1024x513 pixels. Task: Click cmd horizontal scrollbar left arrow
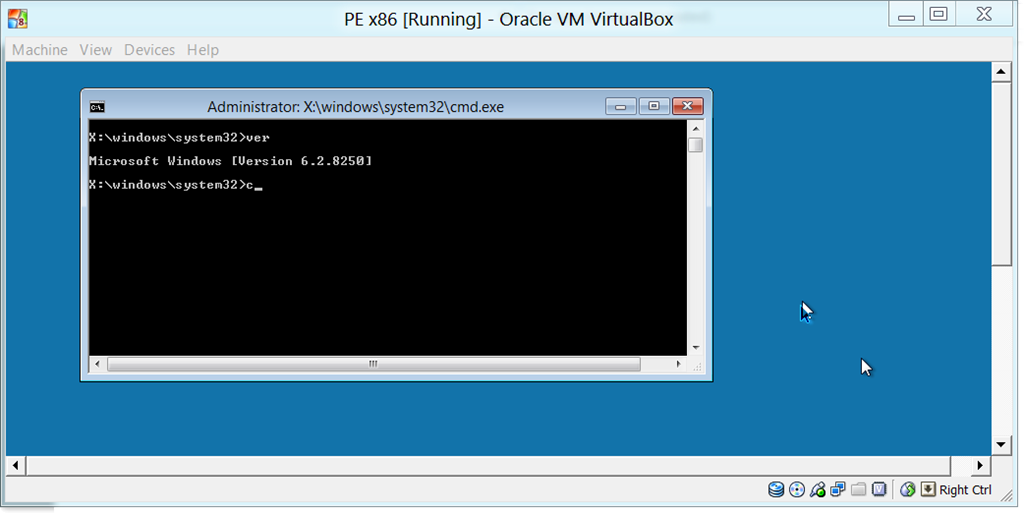pos(98,364)
